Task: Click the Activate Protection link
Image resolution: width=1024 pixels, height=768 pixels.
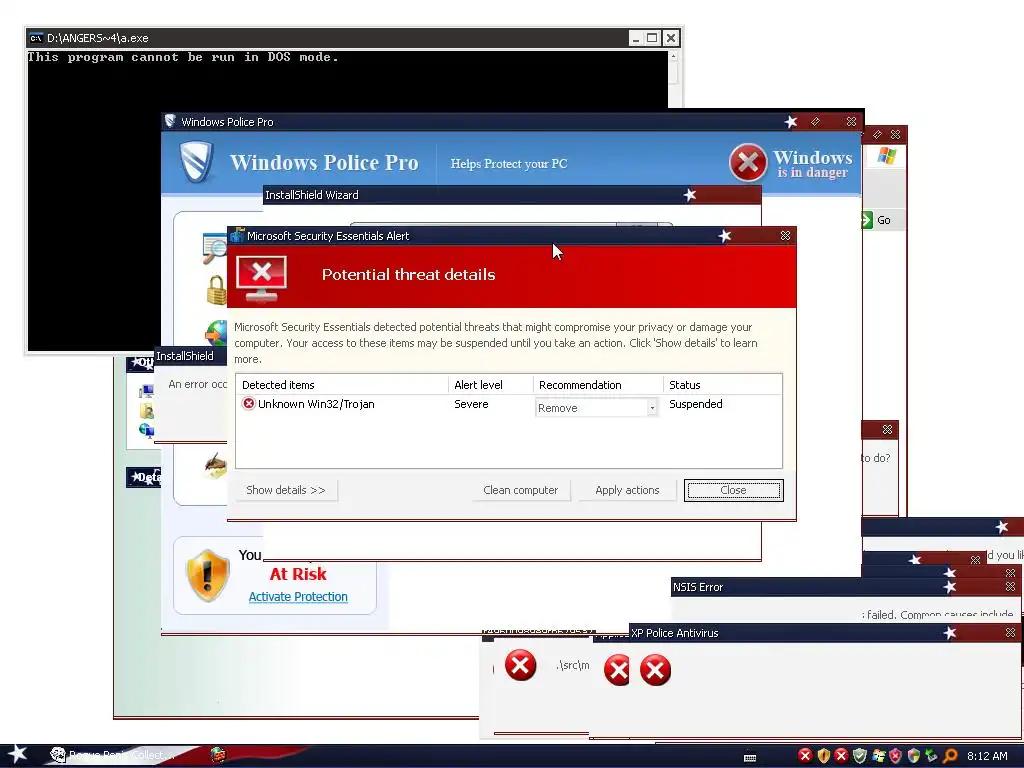Action: 298,596
